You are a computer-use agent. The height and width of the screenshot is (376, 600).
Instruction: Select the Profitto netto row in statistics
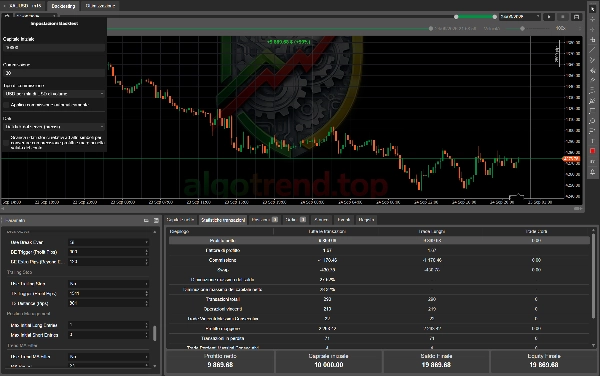[x=379, y=241]
